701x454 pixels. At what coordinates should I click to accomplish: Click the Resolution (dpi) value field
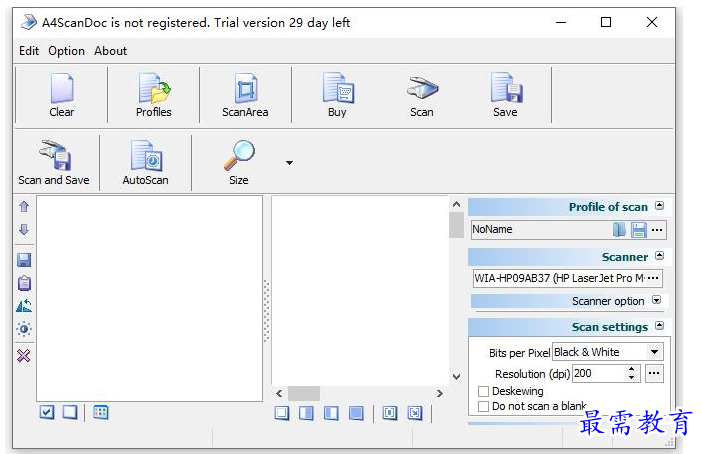point(598,374)
